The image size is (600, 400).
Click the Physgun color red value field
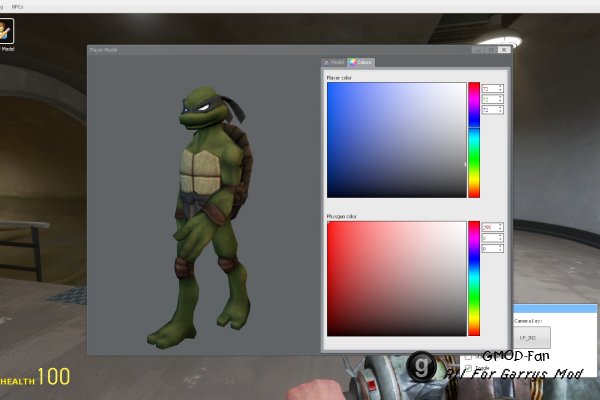(x=492, y=227)
